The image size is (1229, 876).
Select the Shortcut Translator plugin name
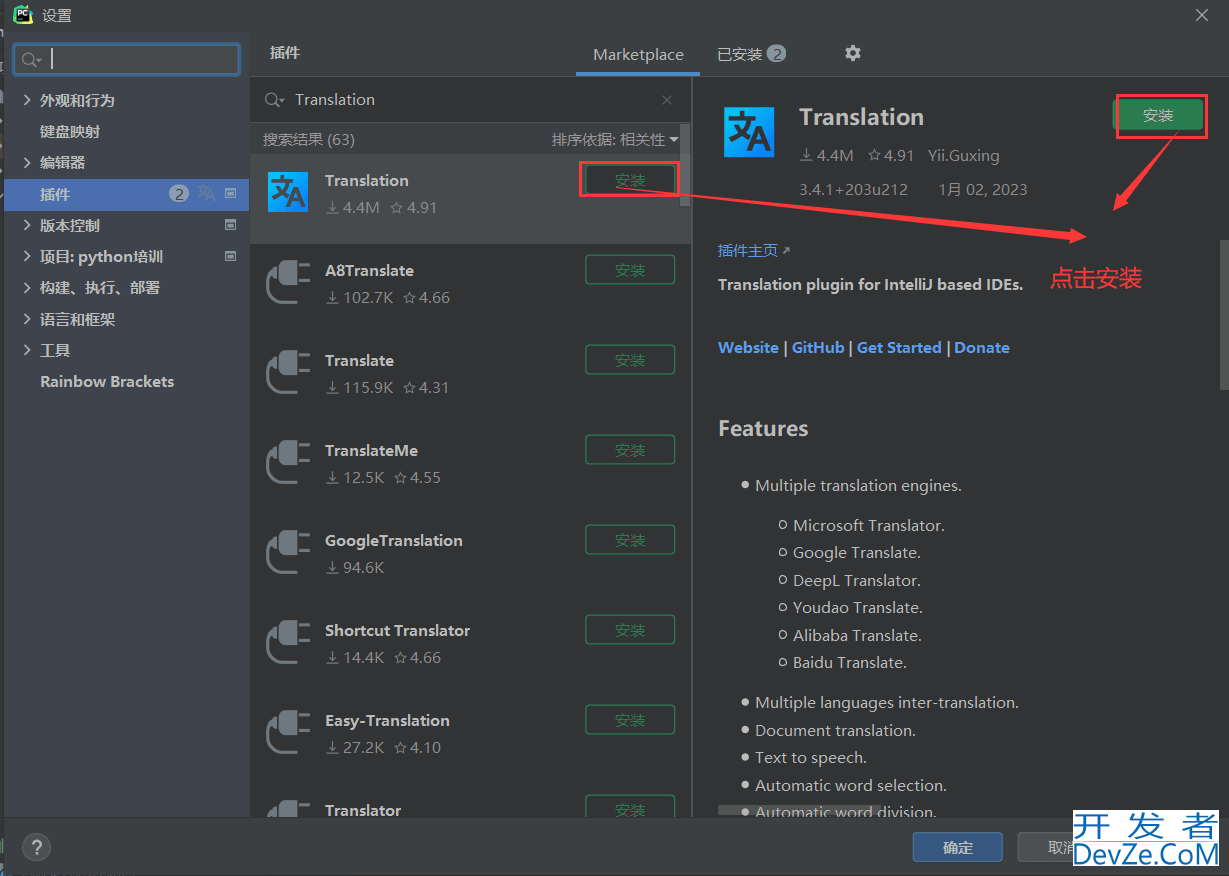[x=397, y=630]
